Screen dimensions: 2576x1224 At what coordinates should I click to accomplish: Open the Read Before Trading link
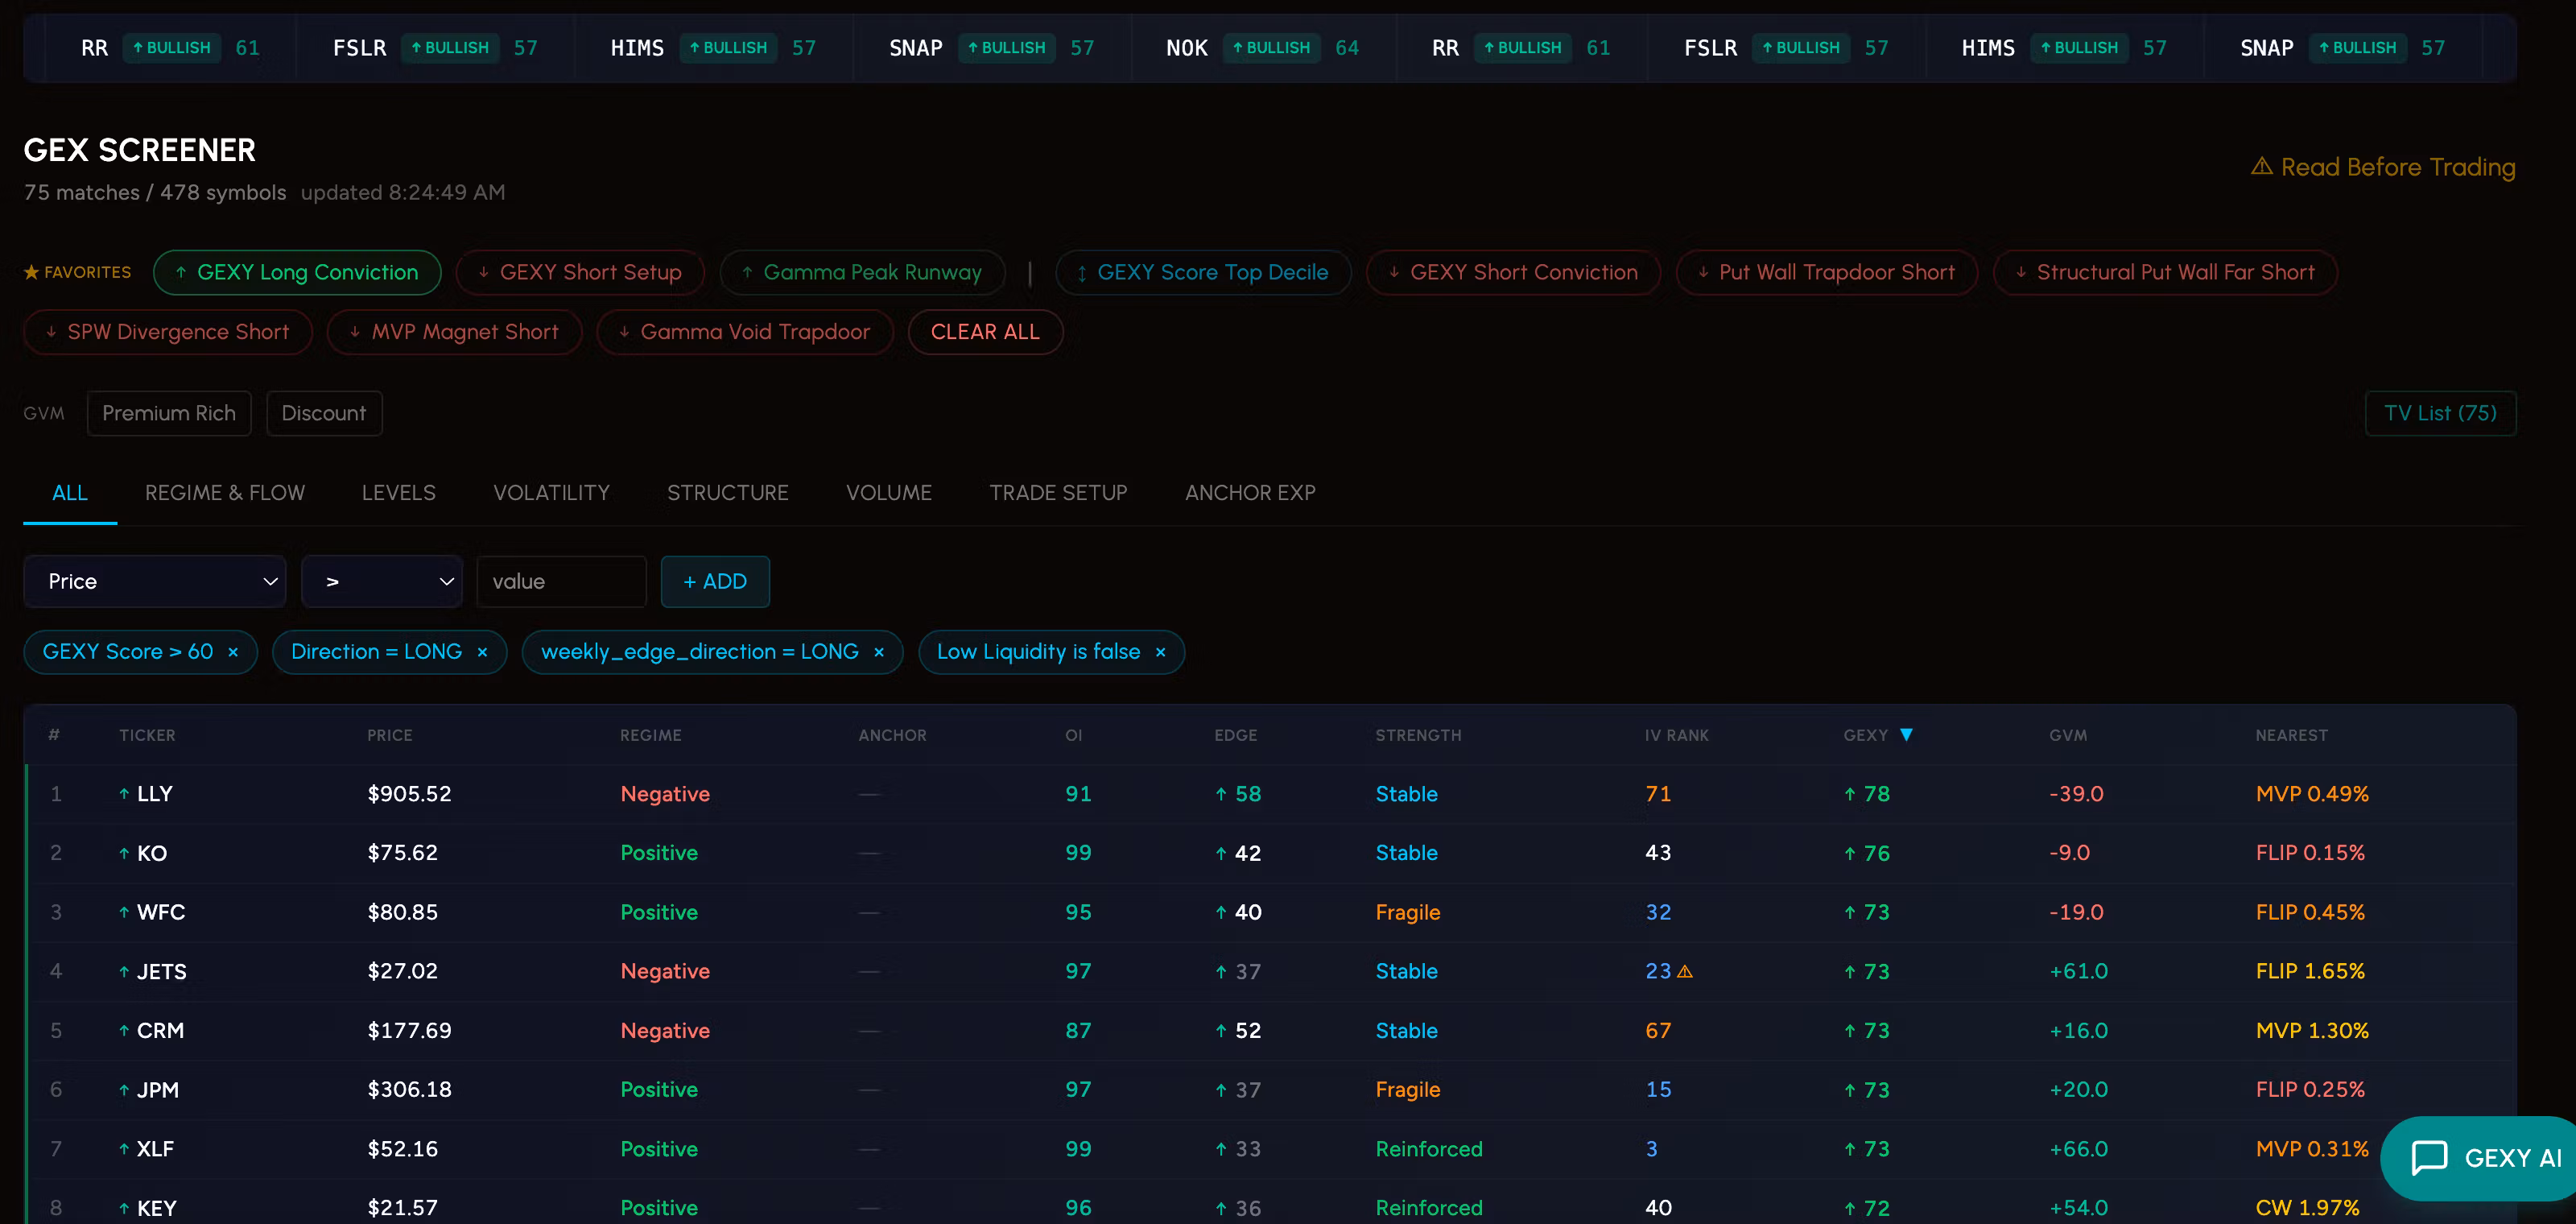coord(2383,167)
